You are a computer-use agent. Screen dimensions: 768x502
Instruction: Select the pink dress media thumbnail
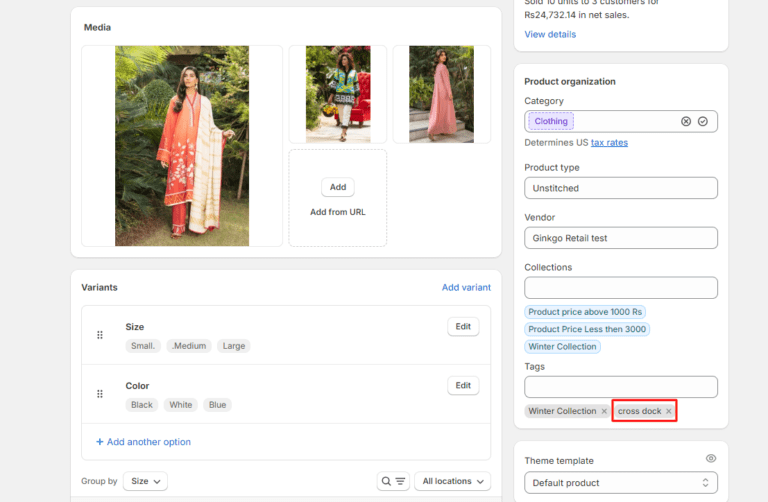pyautogui.click(x=442, y=95)
